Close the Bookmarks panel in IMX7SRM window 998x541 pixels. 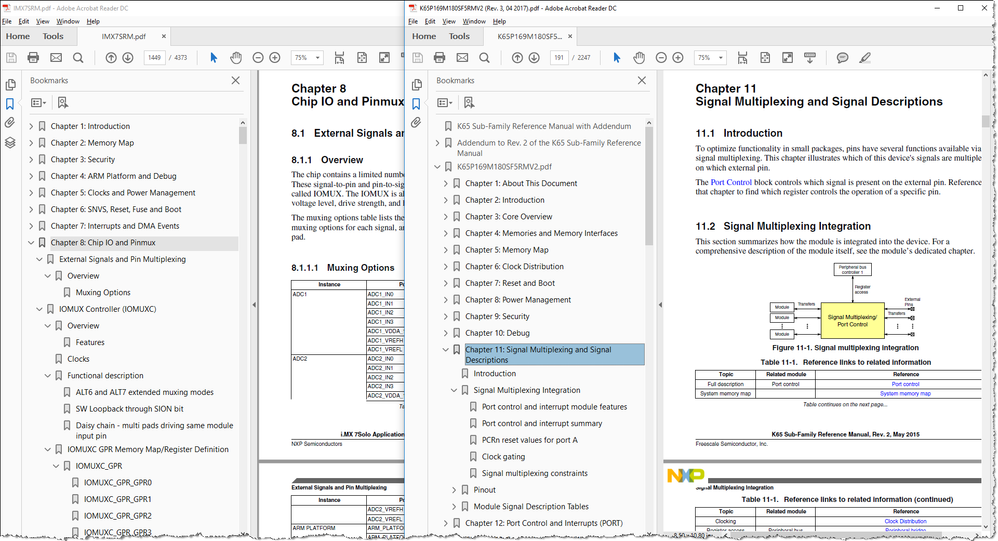point(235,80)
